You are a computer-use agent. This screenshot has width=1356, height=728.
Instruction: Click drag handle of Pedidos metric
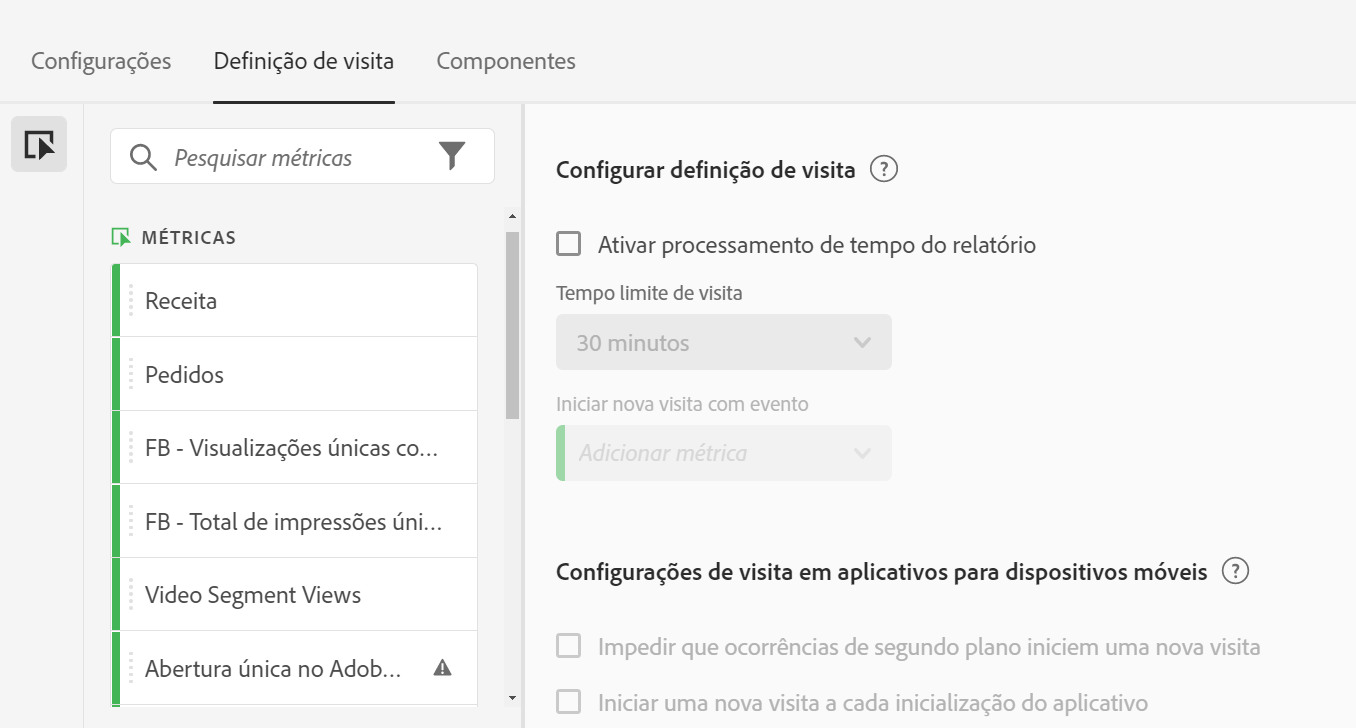coord(131,375)
